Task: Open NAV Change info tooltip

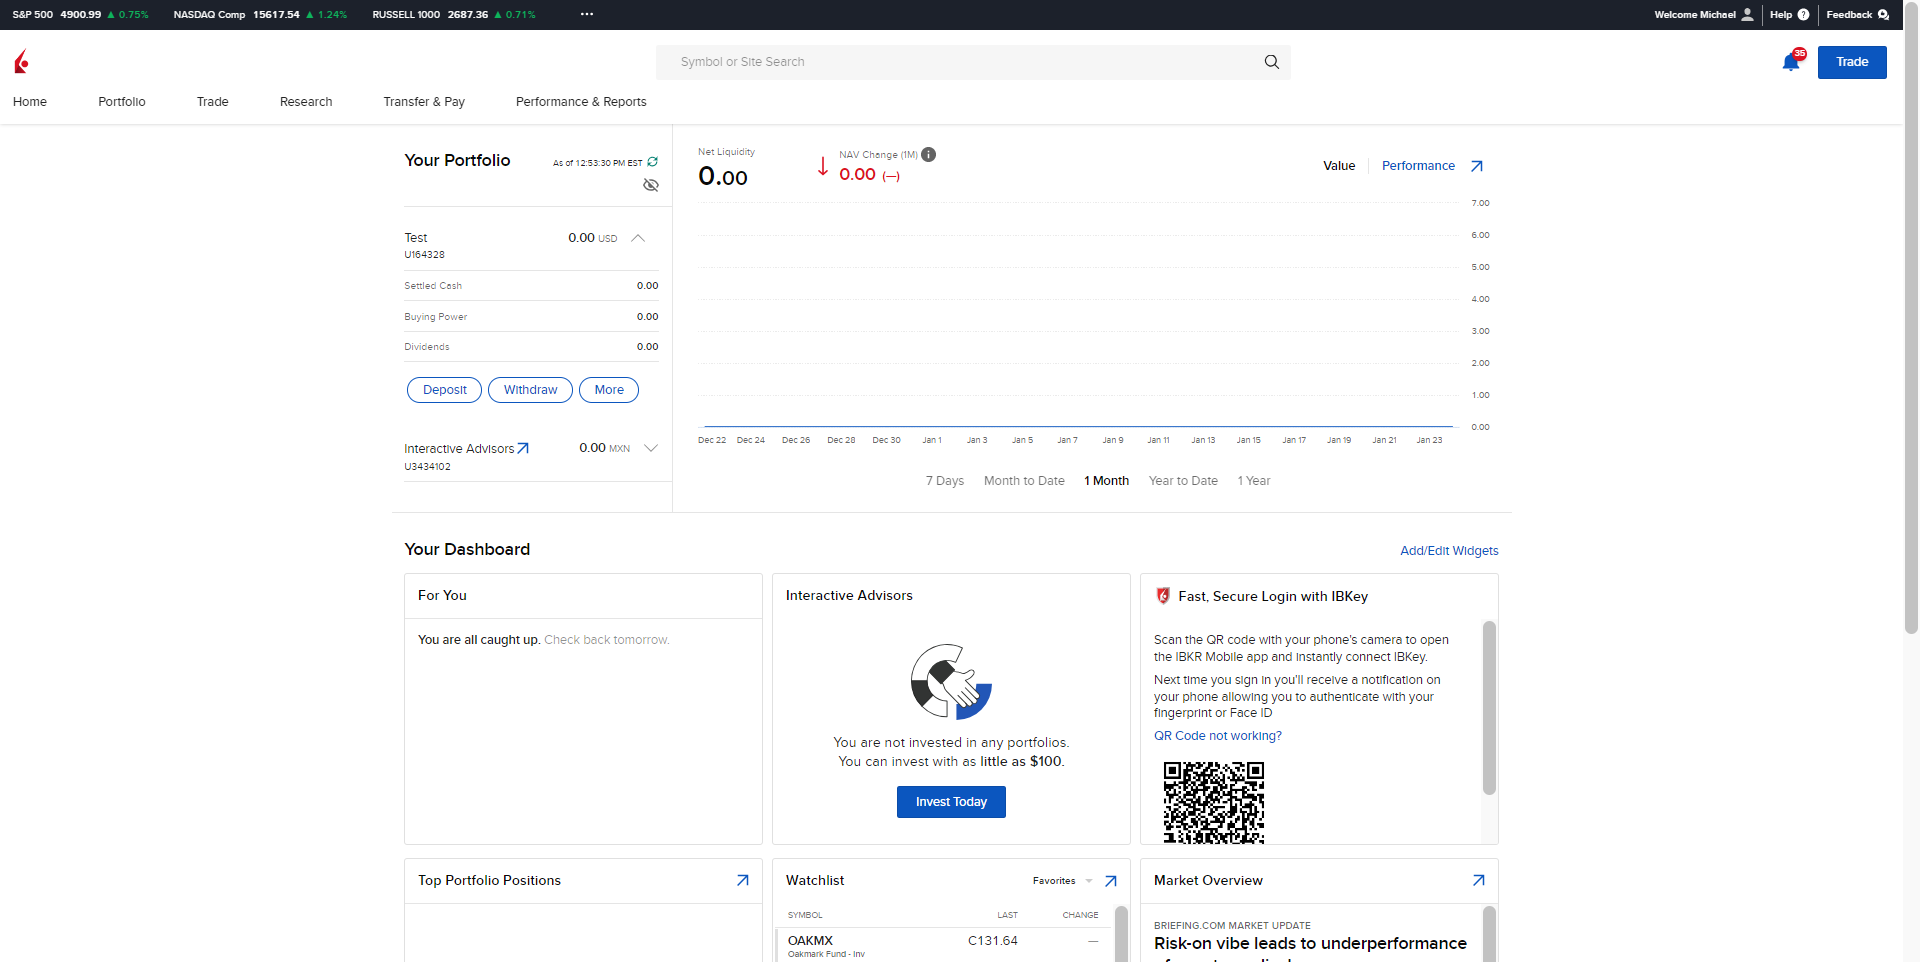Action: pyautogui.click(x=928, y=154)
